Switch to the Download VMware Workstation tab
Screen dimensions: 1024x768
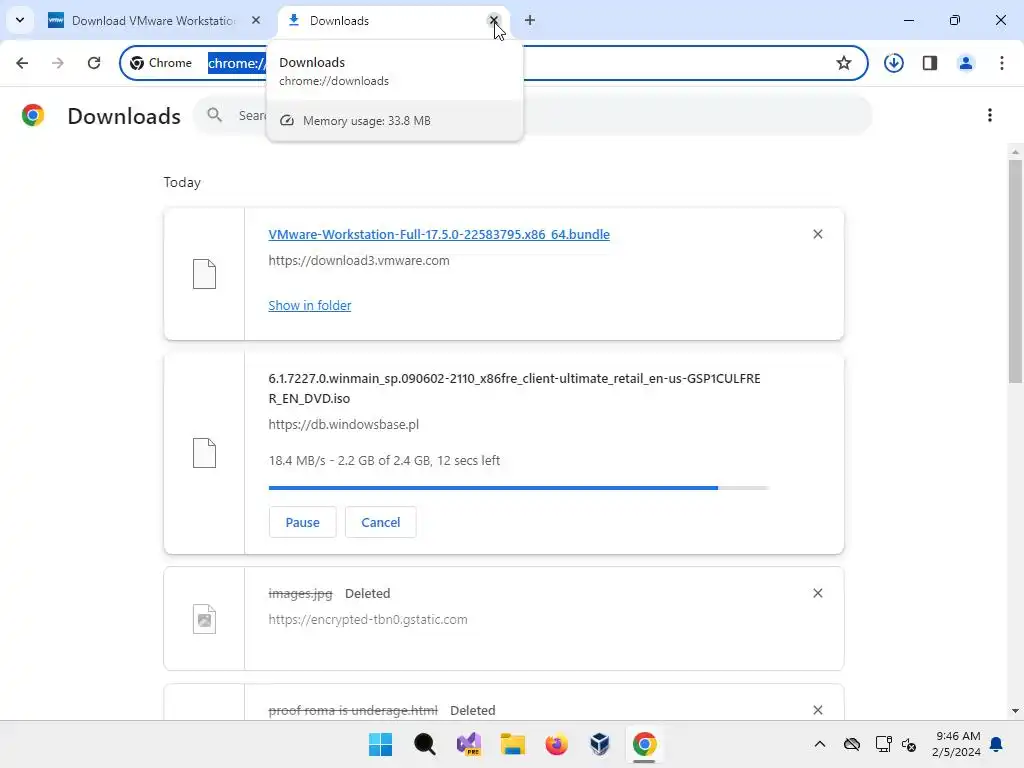click(153, 20)
